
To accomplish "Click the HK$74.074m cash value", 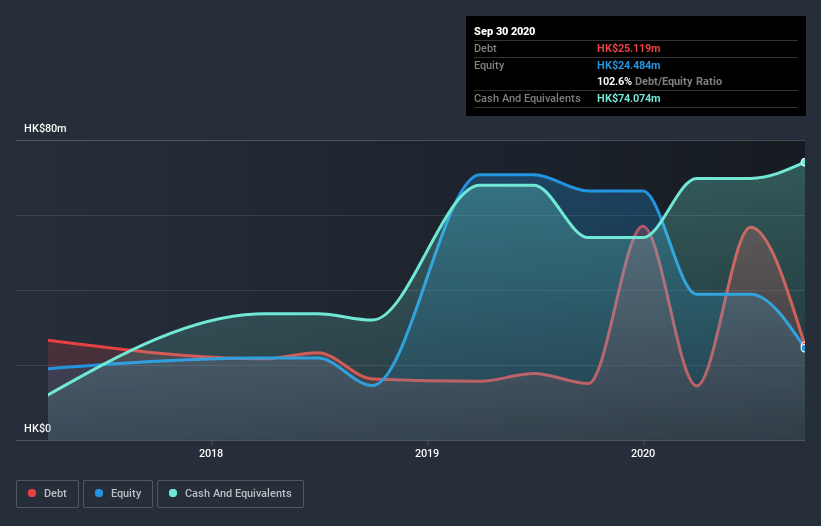I will 628,98.
